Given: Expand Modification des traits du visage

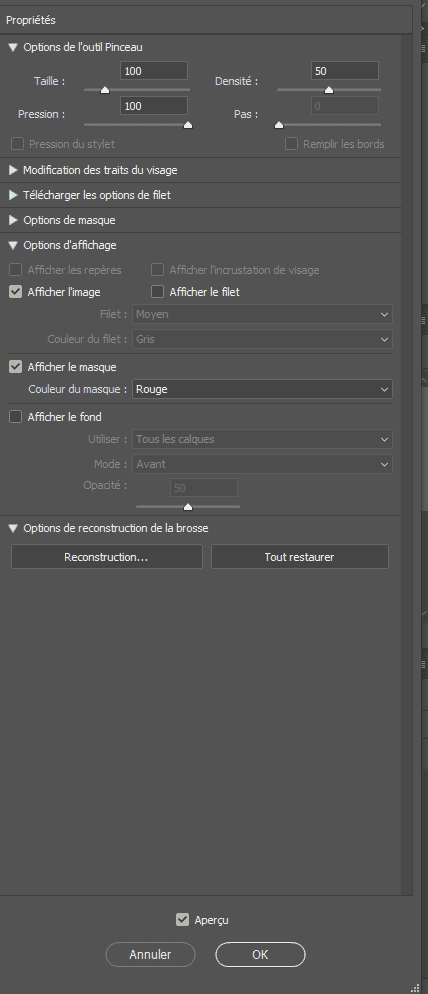Looking at the screenshot, I should (x=13, y=170).
